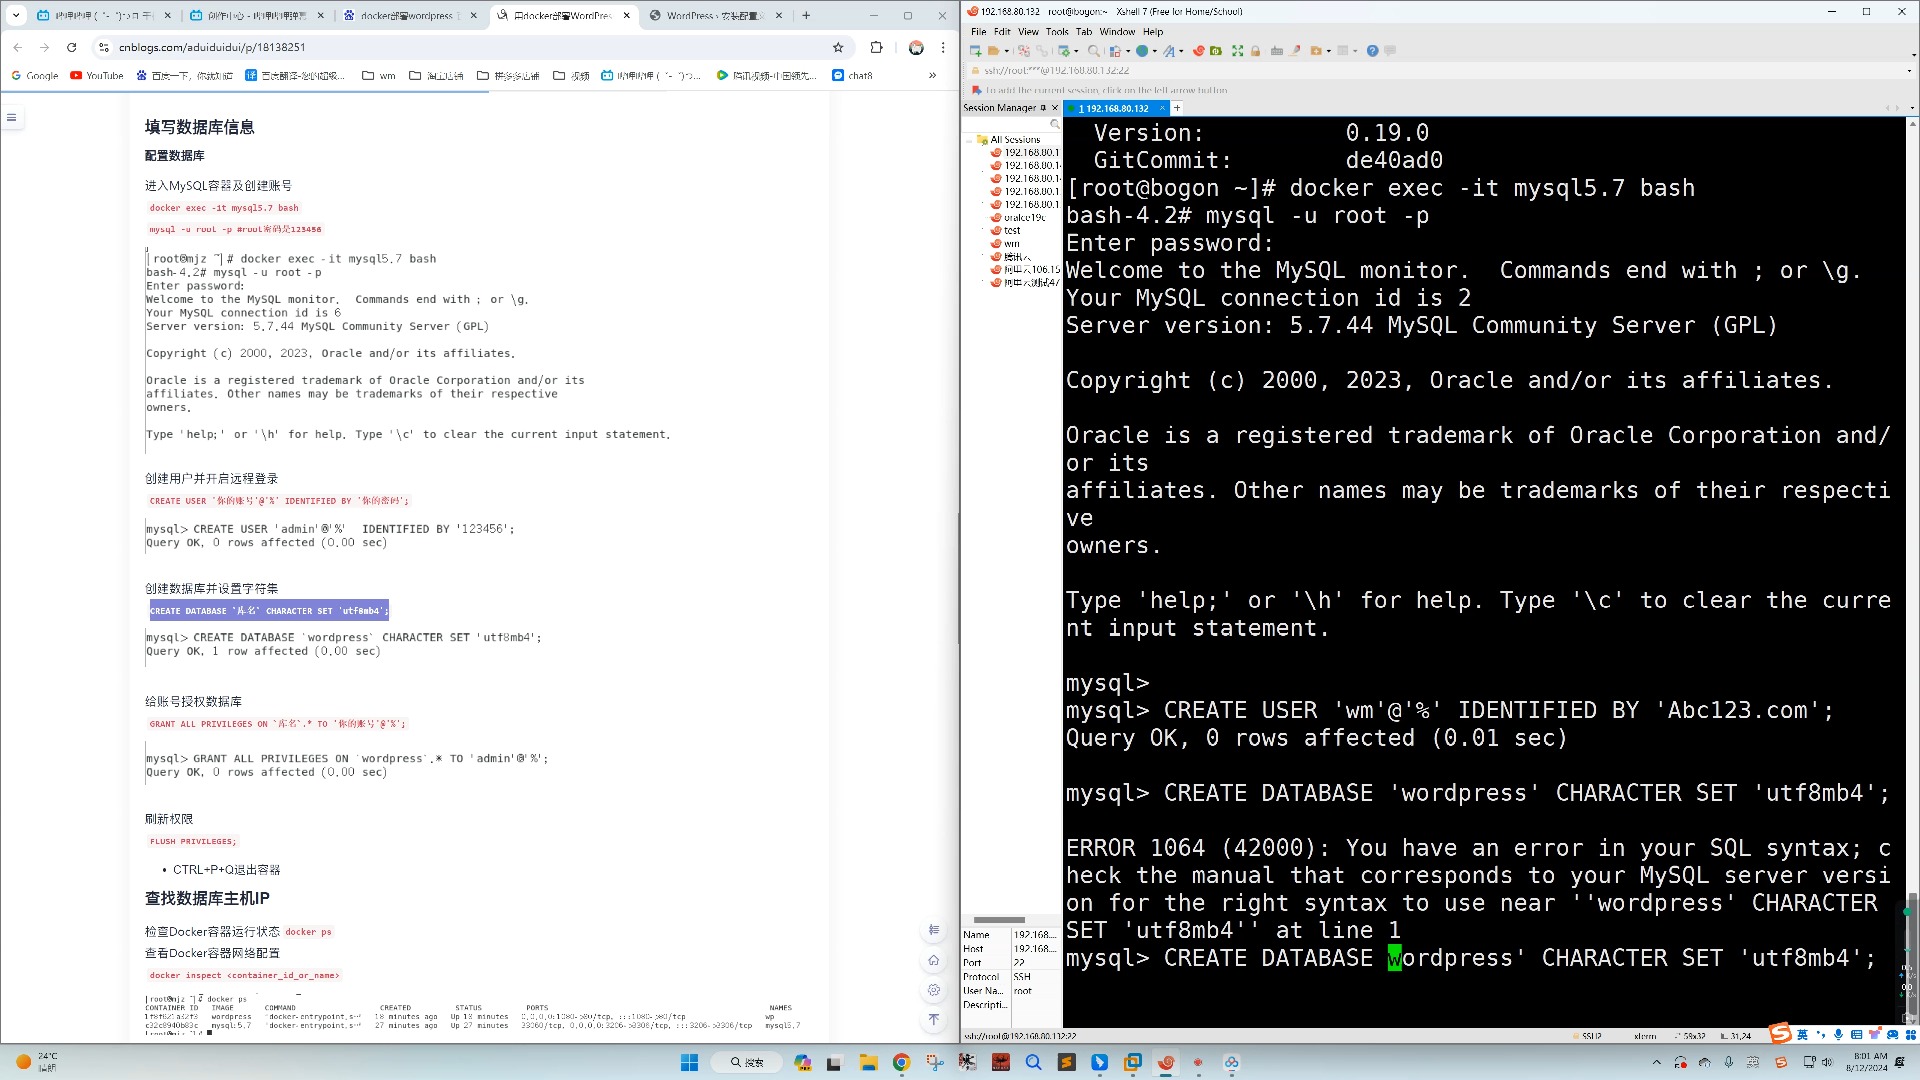Click the blog table-of-contents floating icon
This screenshot has height=1080, width=1920.
pyautogui.click(x=933, y=930)
